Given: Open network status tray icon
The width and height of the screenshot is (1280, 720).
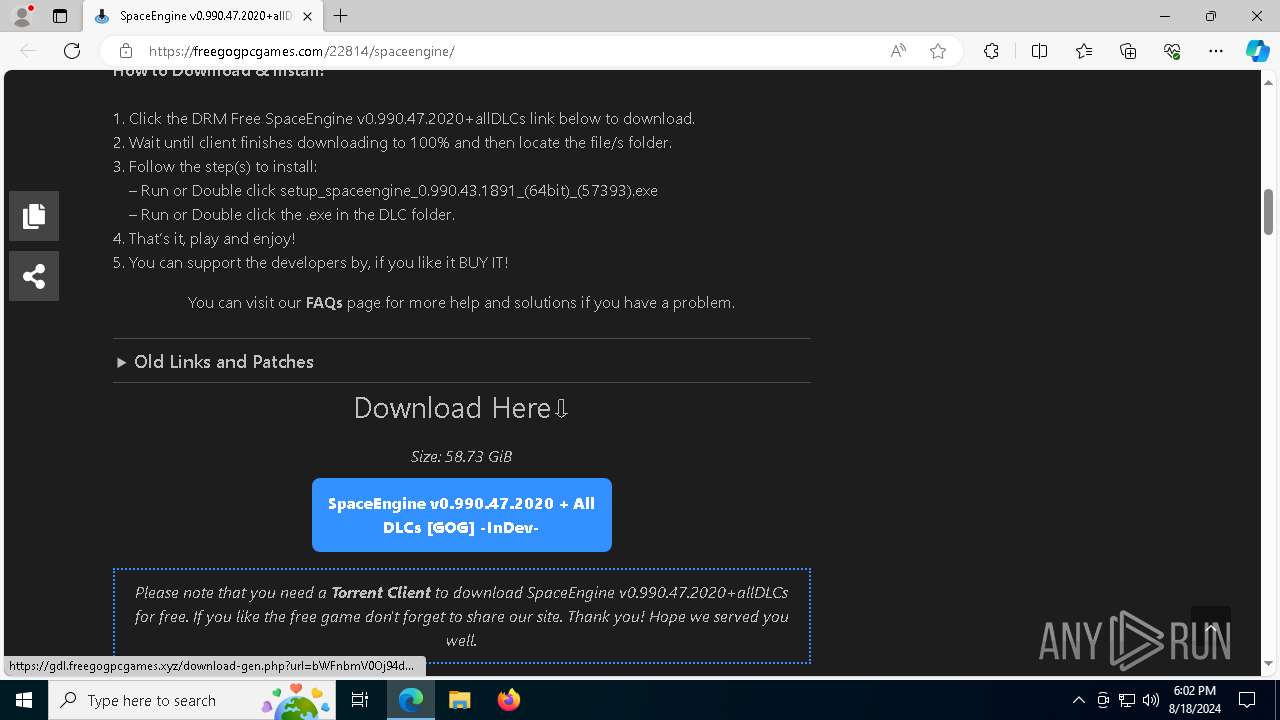Looking at the screenshot, I should click(1127, 700).
